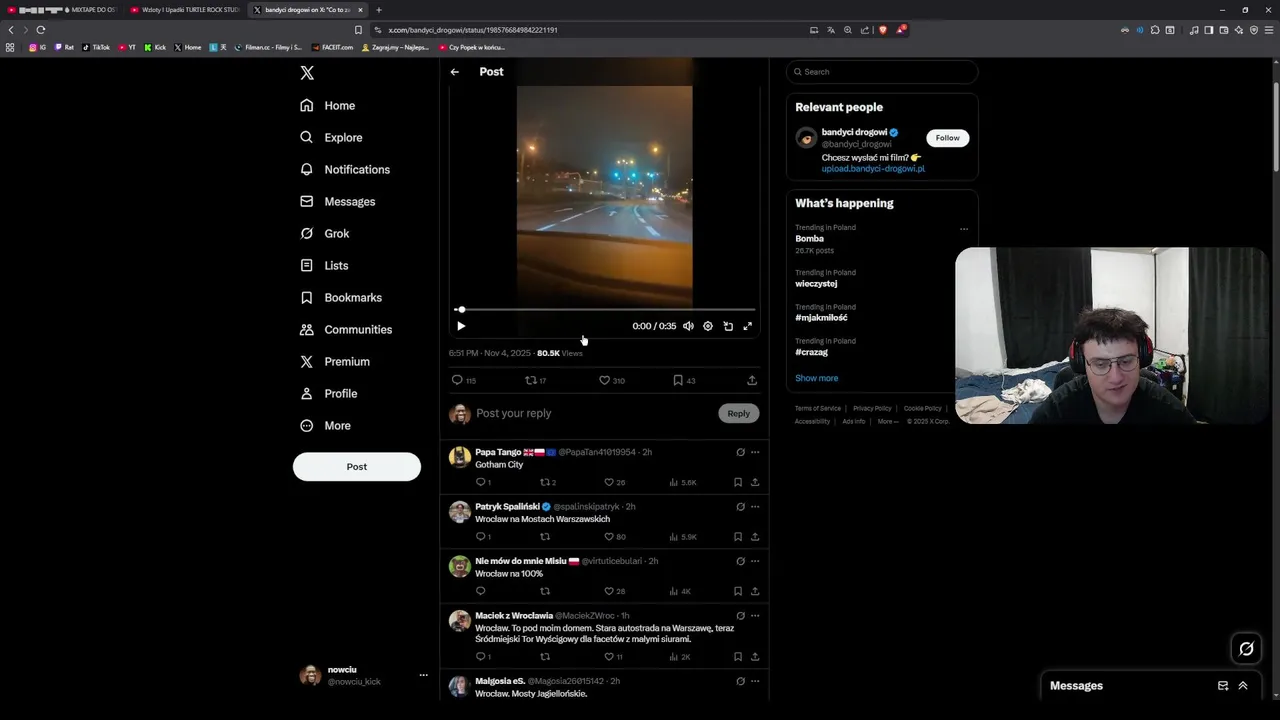This screenshot has height=720, width=1280.
Task: Open browser extensions puzzle icon
Action: [x=1155, y=30]
